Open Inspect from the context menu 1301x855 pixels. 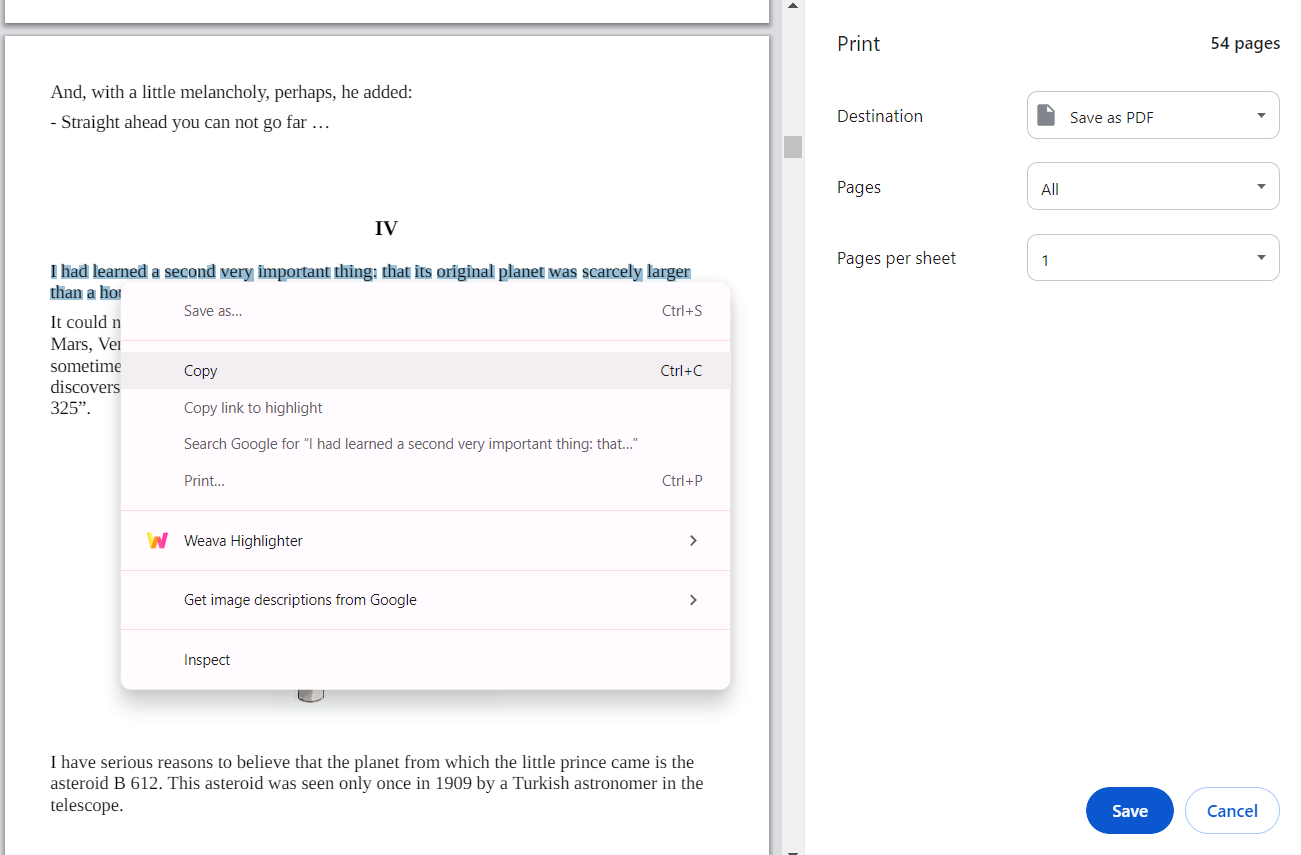click(207, 659)
